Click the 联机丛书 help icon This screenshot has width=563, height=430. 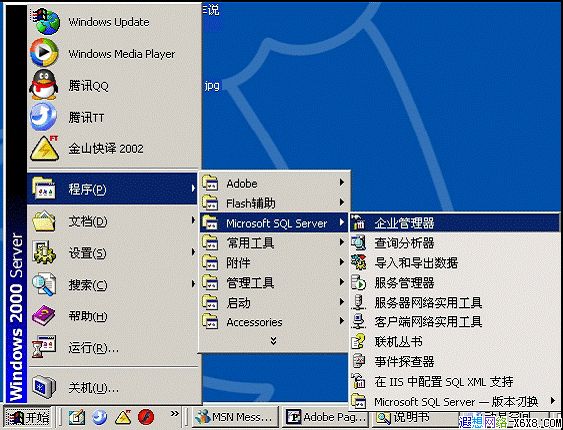point(358,341)
